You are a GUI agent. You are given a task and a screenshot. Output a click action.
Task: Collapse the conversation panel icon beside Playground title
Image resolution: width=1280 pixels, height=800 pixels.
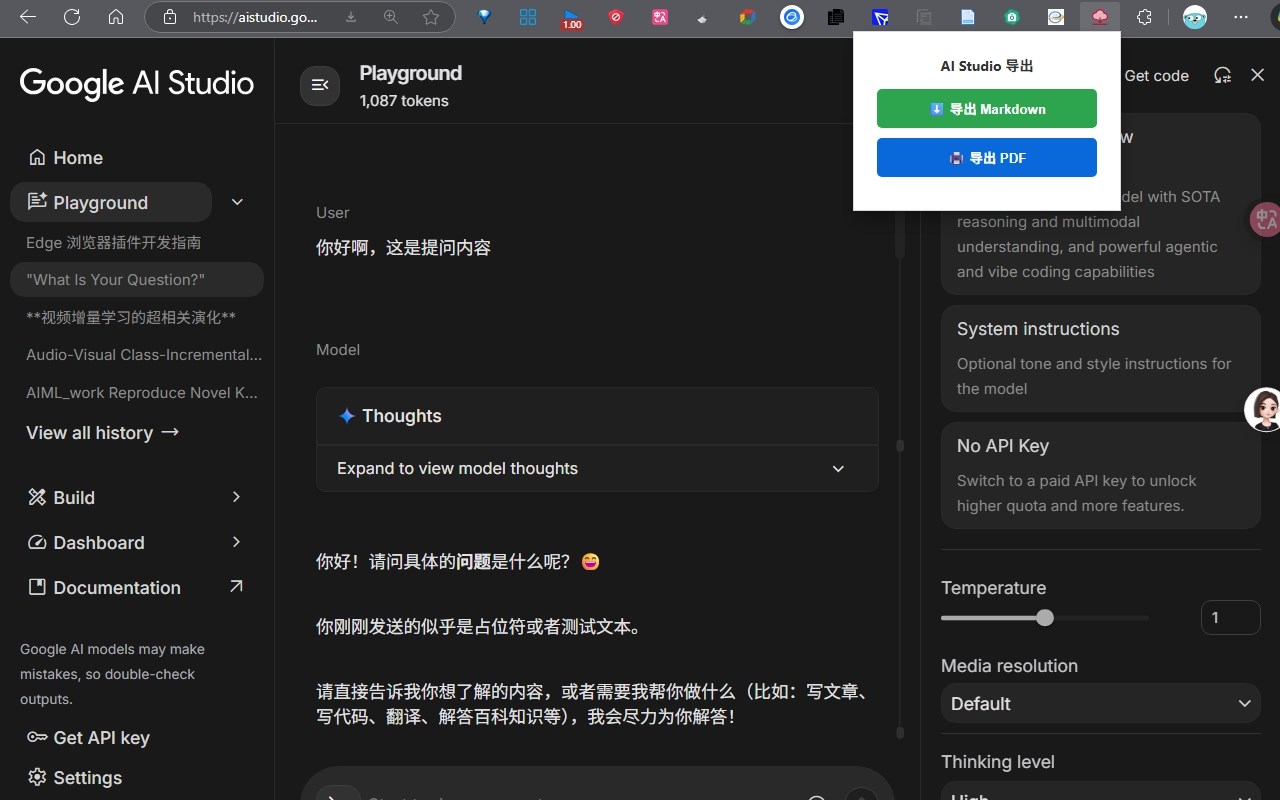coord(320,86)
